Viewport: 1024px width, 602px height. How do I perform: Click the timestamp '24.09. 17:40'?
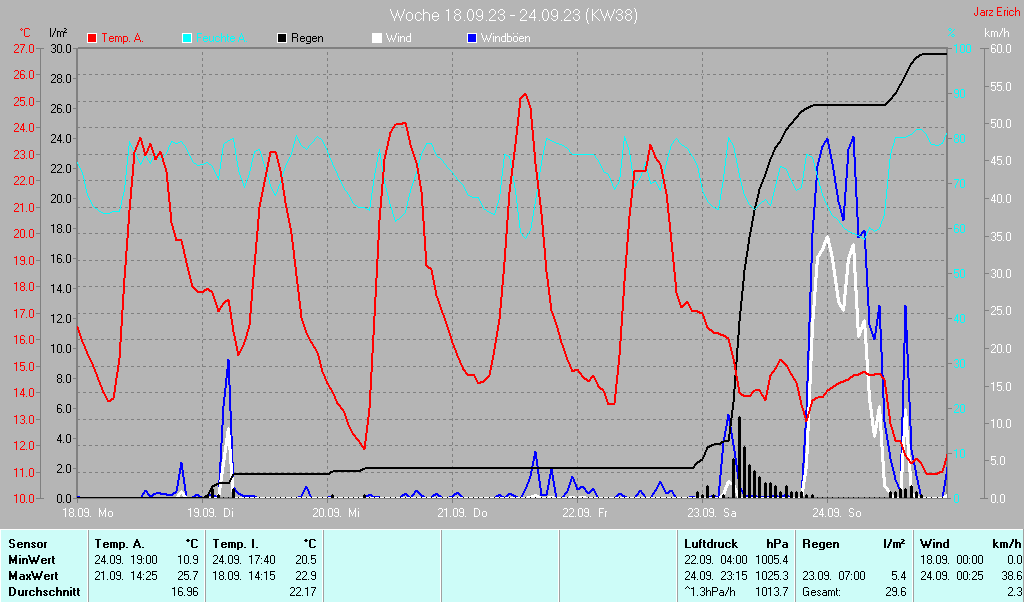[x=244, y=560]
